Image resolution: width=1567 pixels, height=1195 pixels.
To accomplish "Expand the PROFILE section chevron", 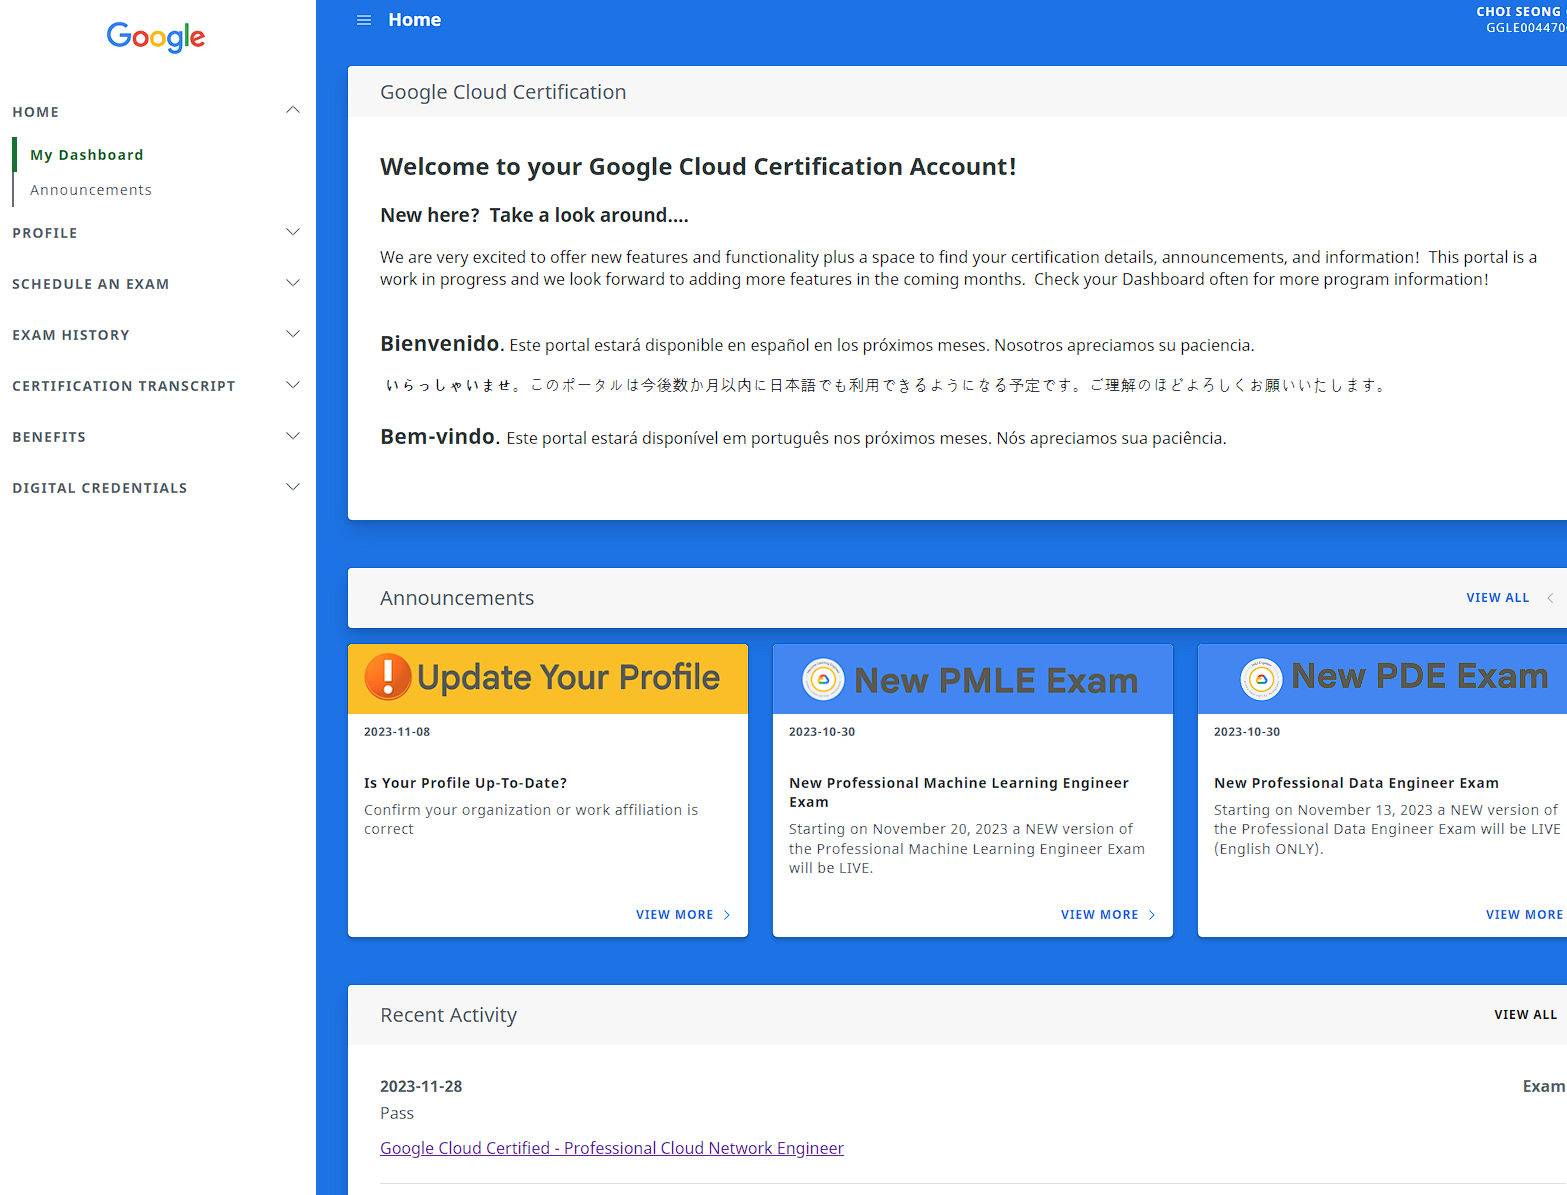I will [x=293, y=232].
